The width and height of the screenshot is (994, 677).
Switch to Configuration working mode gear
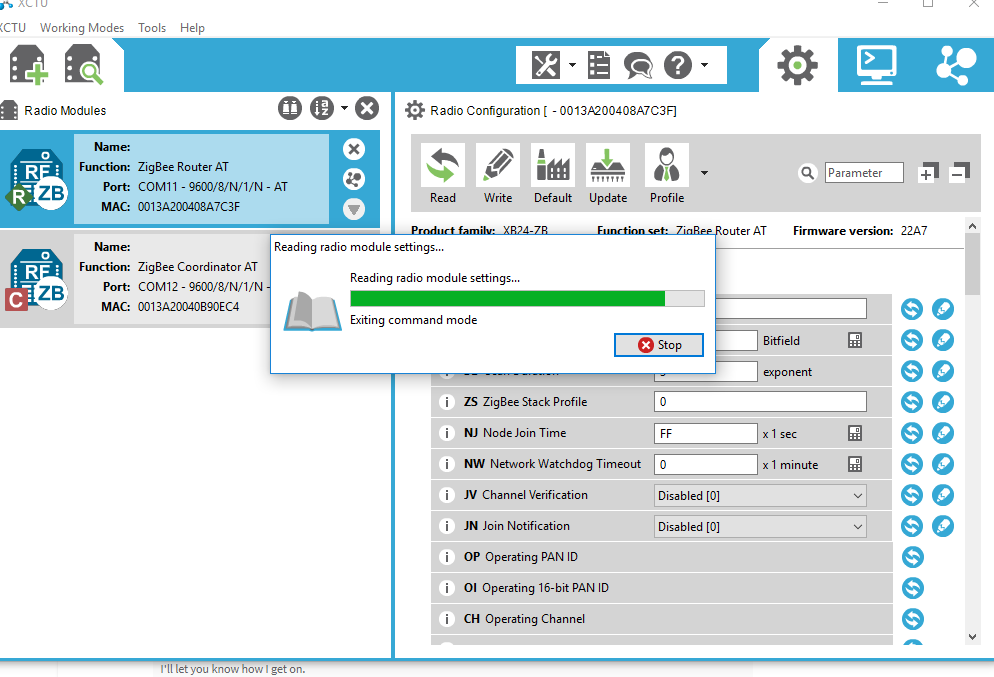(797, 65)
